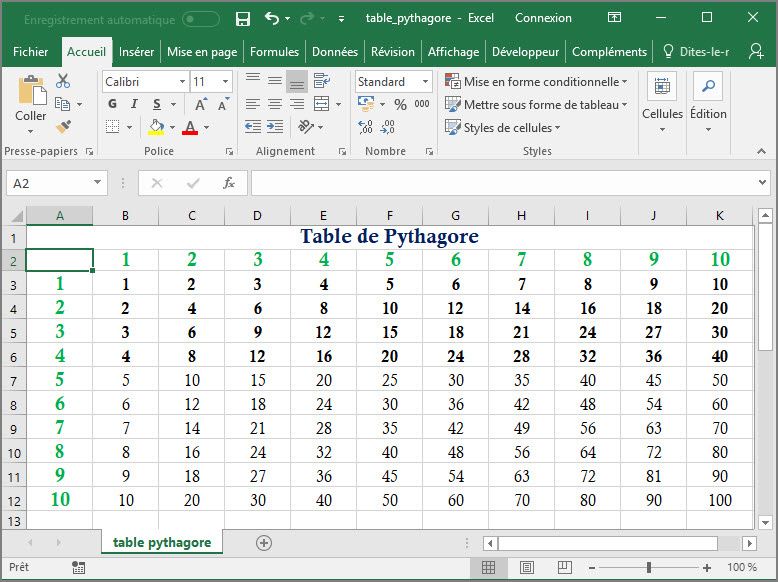The height and width of the screenshot is (582, 778).
Task: Open the Calibri font name dropdown
Action: point(182,81)
